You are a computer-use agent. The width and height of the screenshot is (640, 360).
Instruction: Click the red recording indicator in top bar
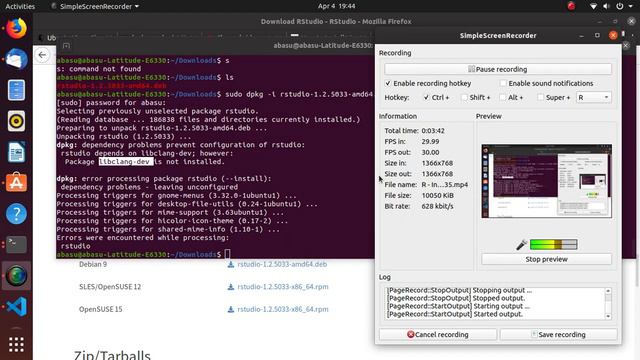pyautogui.click(x=571, y=6)
